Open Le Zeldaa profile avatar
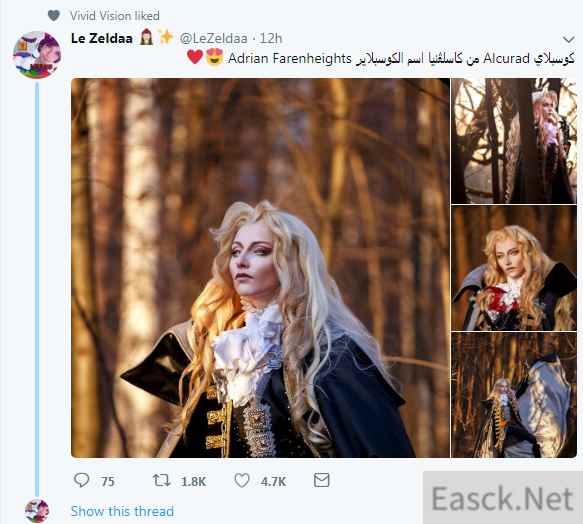The image size is (583, 524). [36, 55]
